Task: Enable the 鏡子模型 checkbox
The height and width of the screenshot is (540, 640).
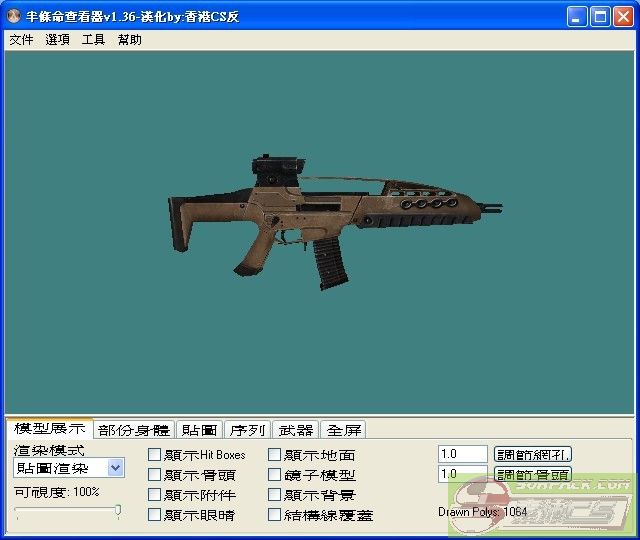Action: tap(274, 475)
